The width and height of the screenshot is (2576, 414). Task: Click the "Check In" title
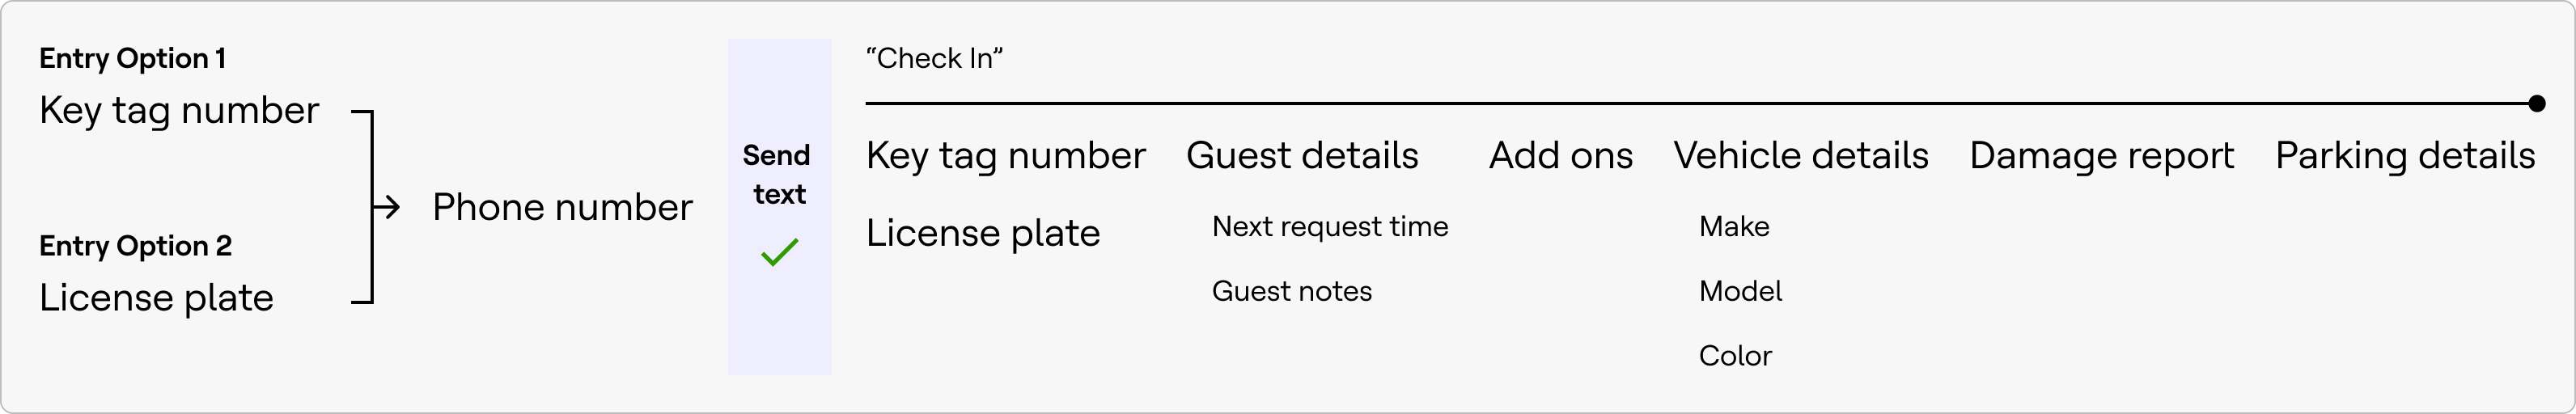tap(934, 58)
